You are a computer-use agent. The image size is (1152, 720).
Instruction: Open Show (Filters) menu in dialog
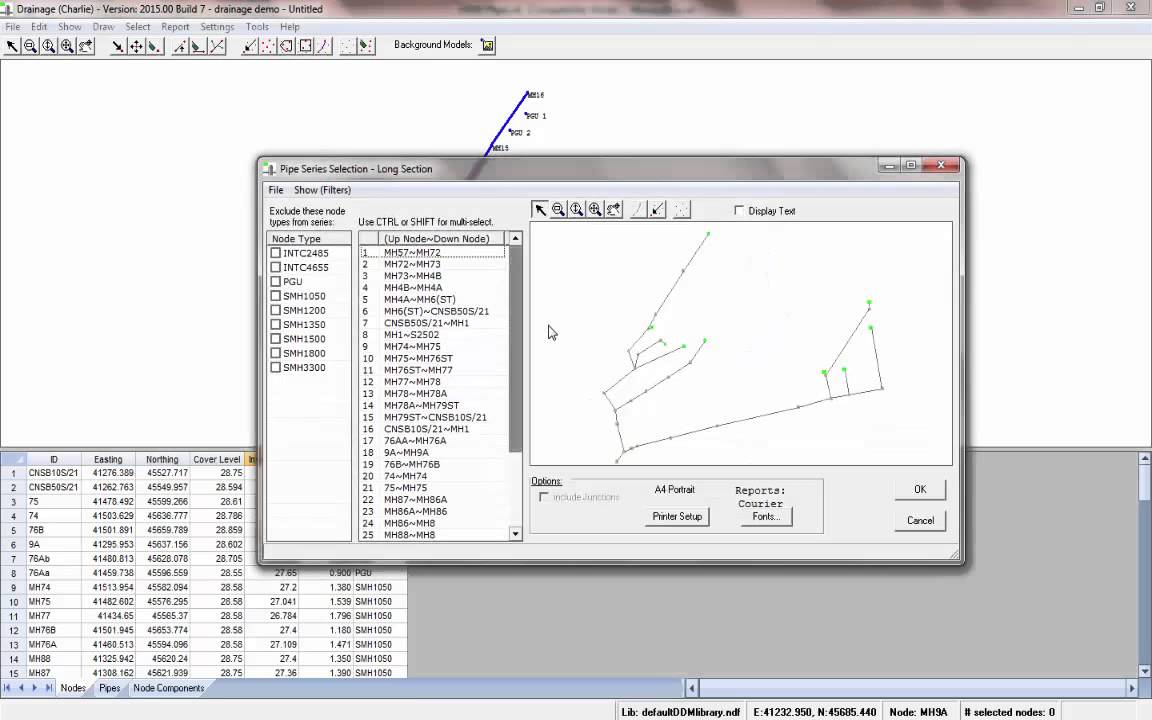[323, 190]
